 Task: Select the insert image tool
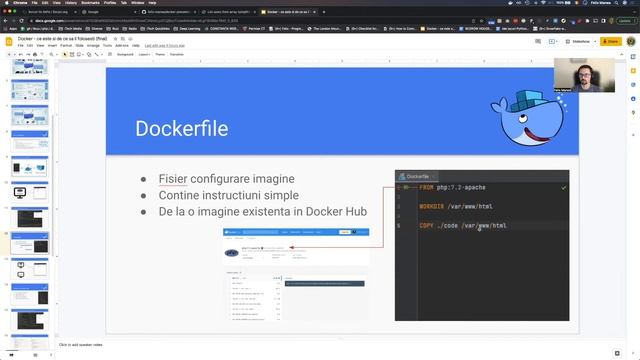click(x=79, y=54)
